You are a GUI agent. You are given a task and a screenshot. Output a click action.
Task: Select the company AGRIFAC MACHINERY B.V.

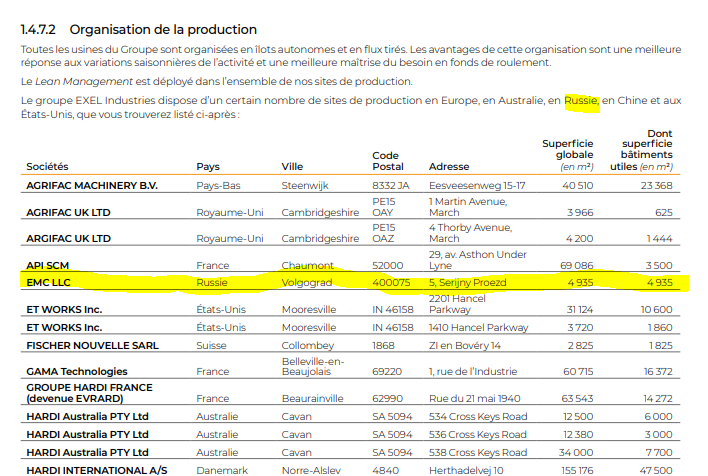click(x=92, y=186)
